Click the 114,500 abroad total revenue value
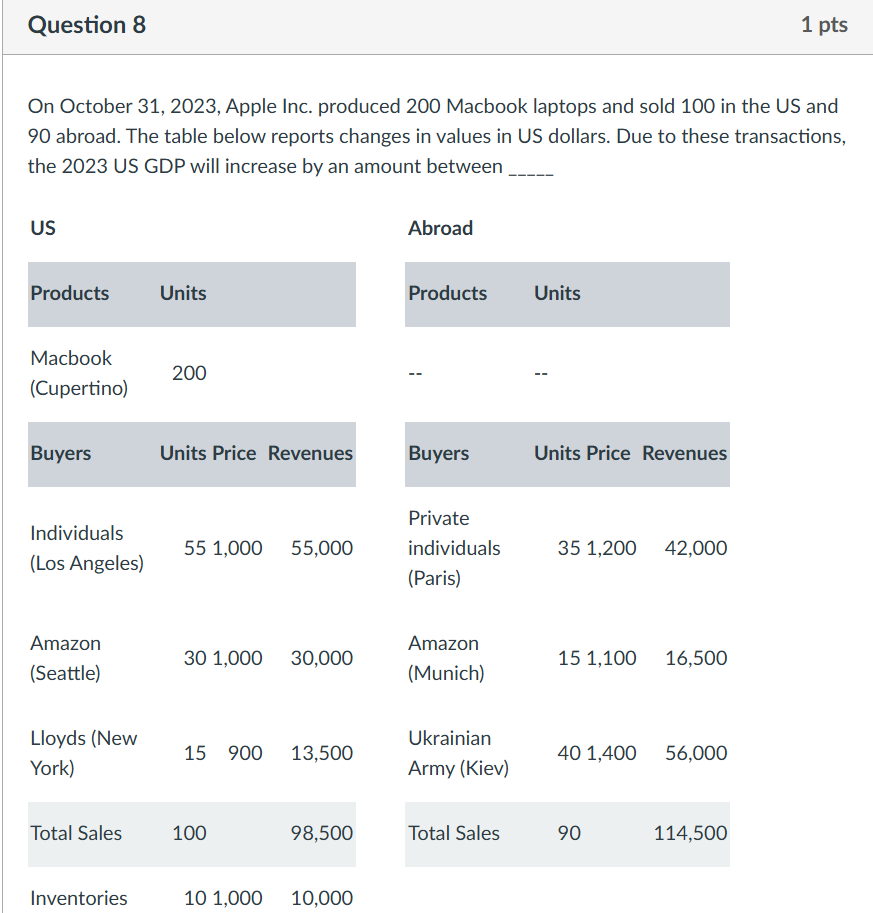This screenshot has width=873, height=913. pyautogui.click(x=690, y=833)
